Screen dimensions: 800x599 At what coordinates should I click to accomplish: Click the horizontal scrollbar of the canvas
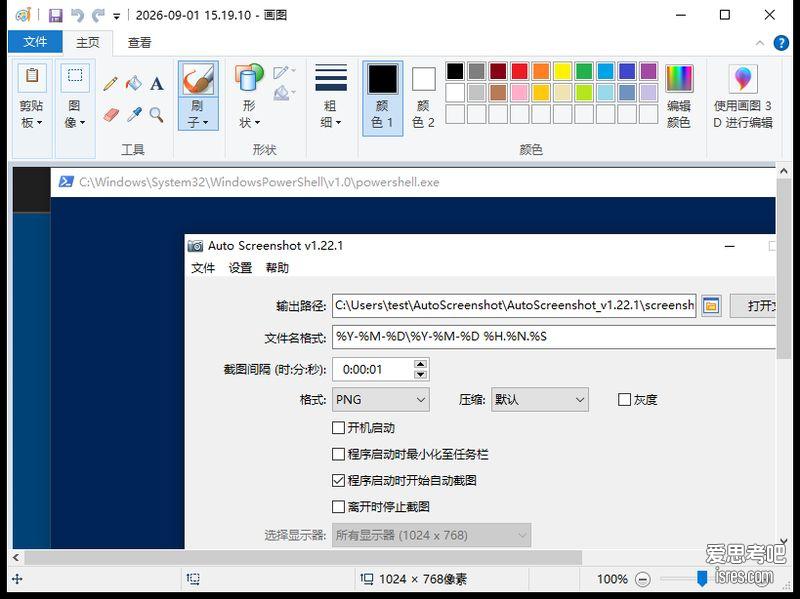point(303,557)
